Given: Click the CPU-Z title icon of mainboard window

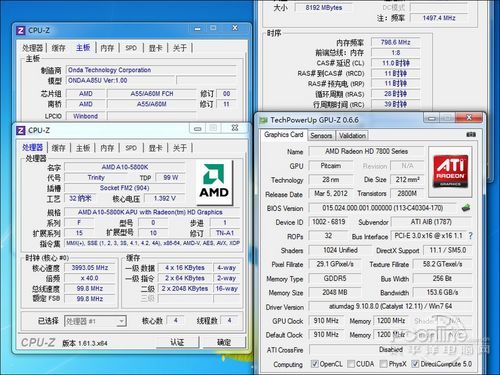Looking at the screenshot, I should 20,31.
